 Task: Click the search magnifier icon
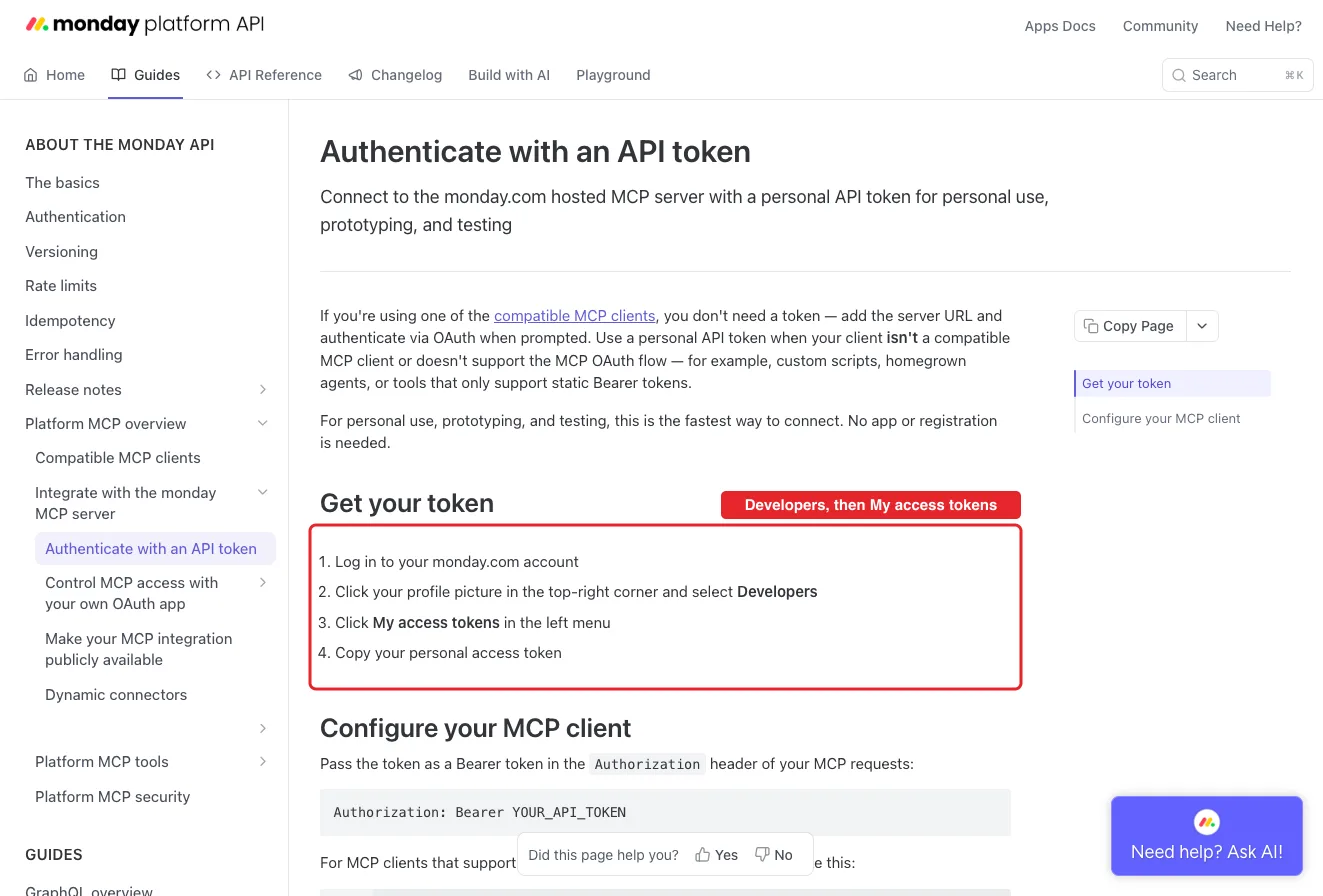(1180, 75)
